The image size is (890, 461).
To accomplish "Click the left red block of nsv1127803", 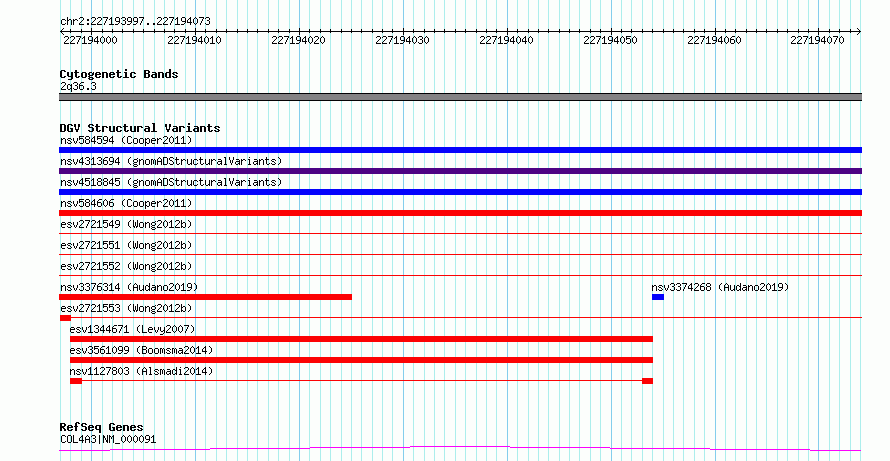I will (x=76, y=381).
